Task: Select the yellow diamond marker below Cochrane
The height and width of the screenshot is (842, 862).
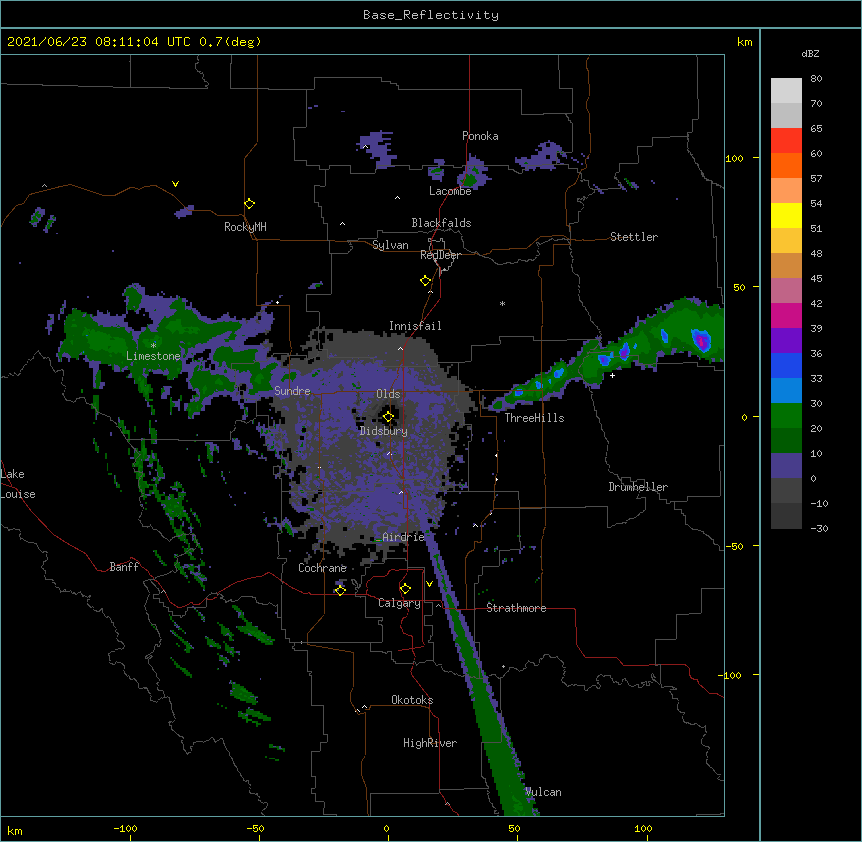Action: [340, 590]
